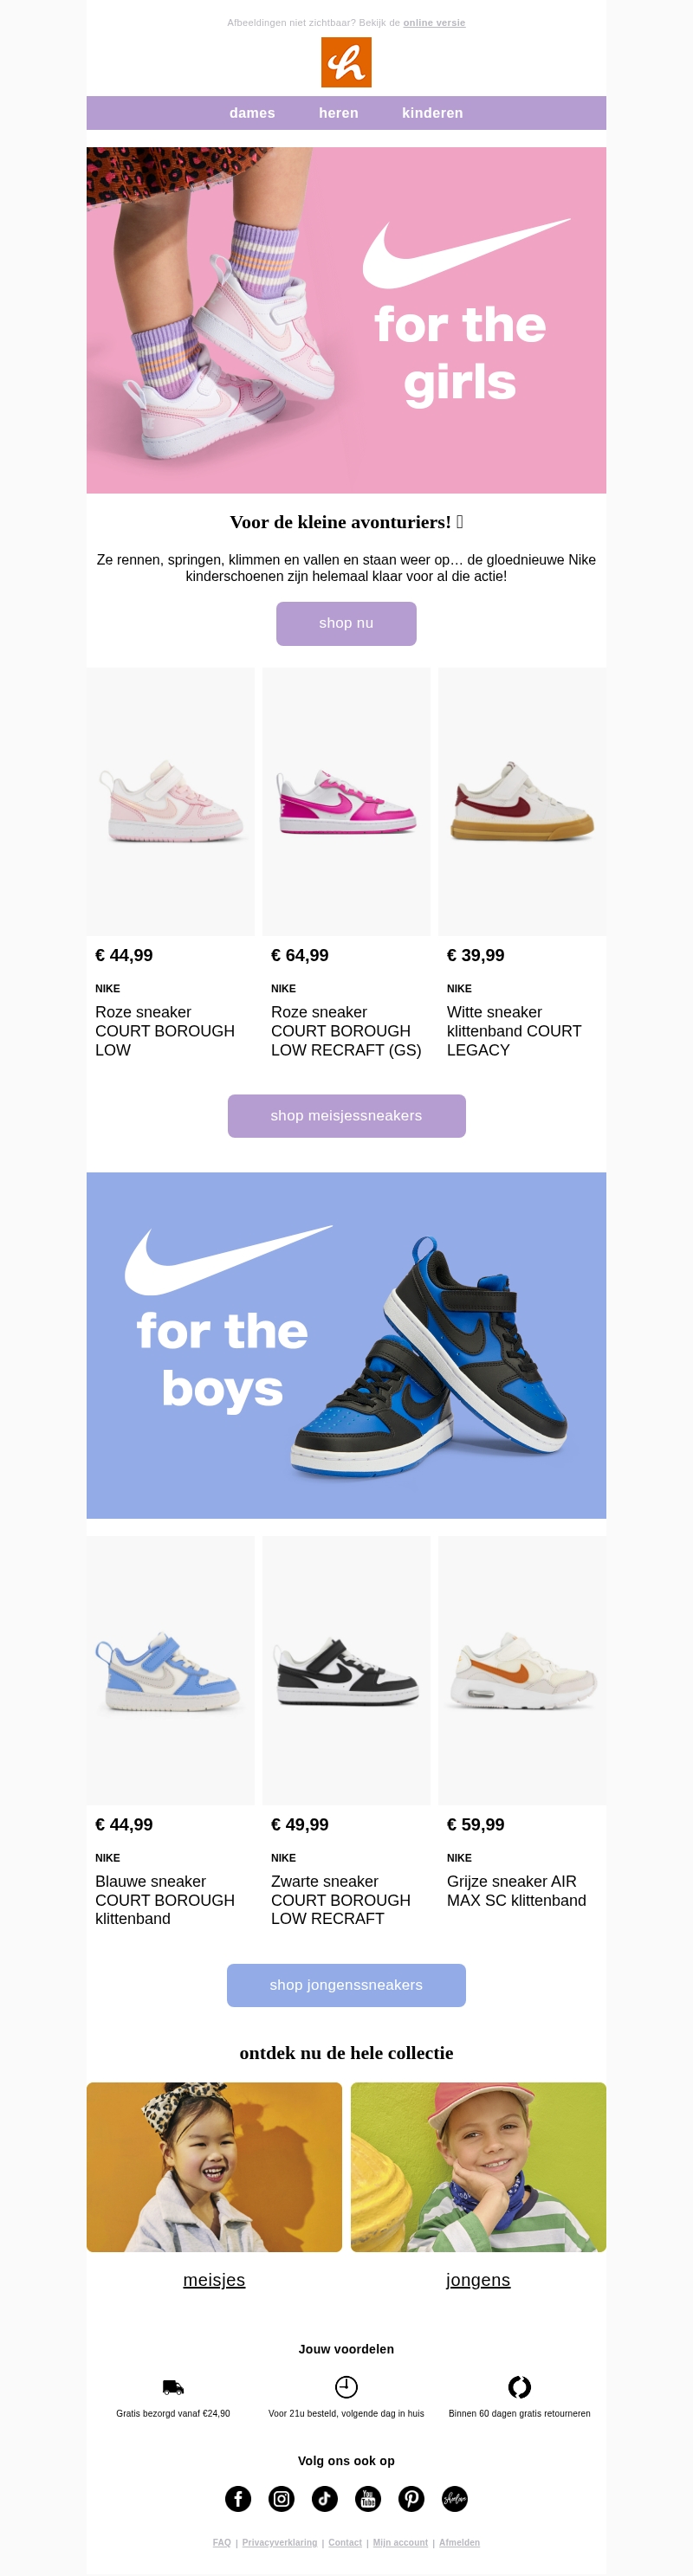
Task: Open the Instagram social icon
Action: [282, 2498]
